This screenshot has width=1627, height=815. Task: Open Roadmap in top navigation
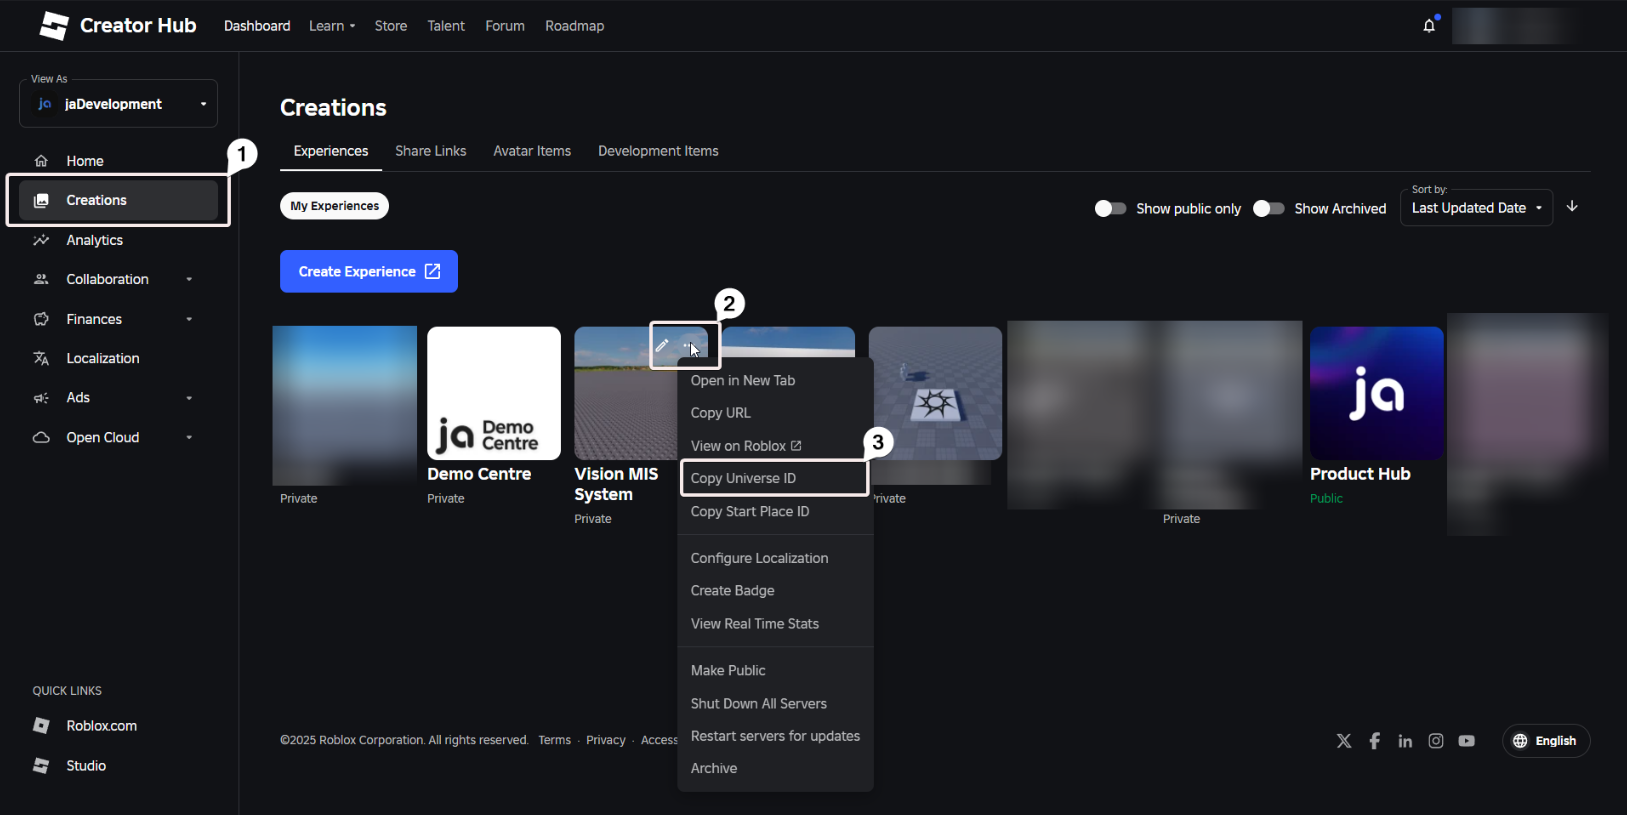click(575, 26)
